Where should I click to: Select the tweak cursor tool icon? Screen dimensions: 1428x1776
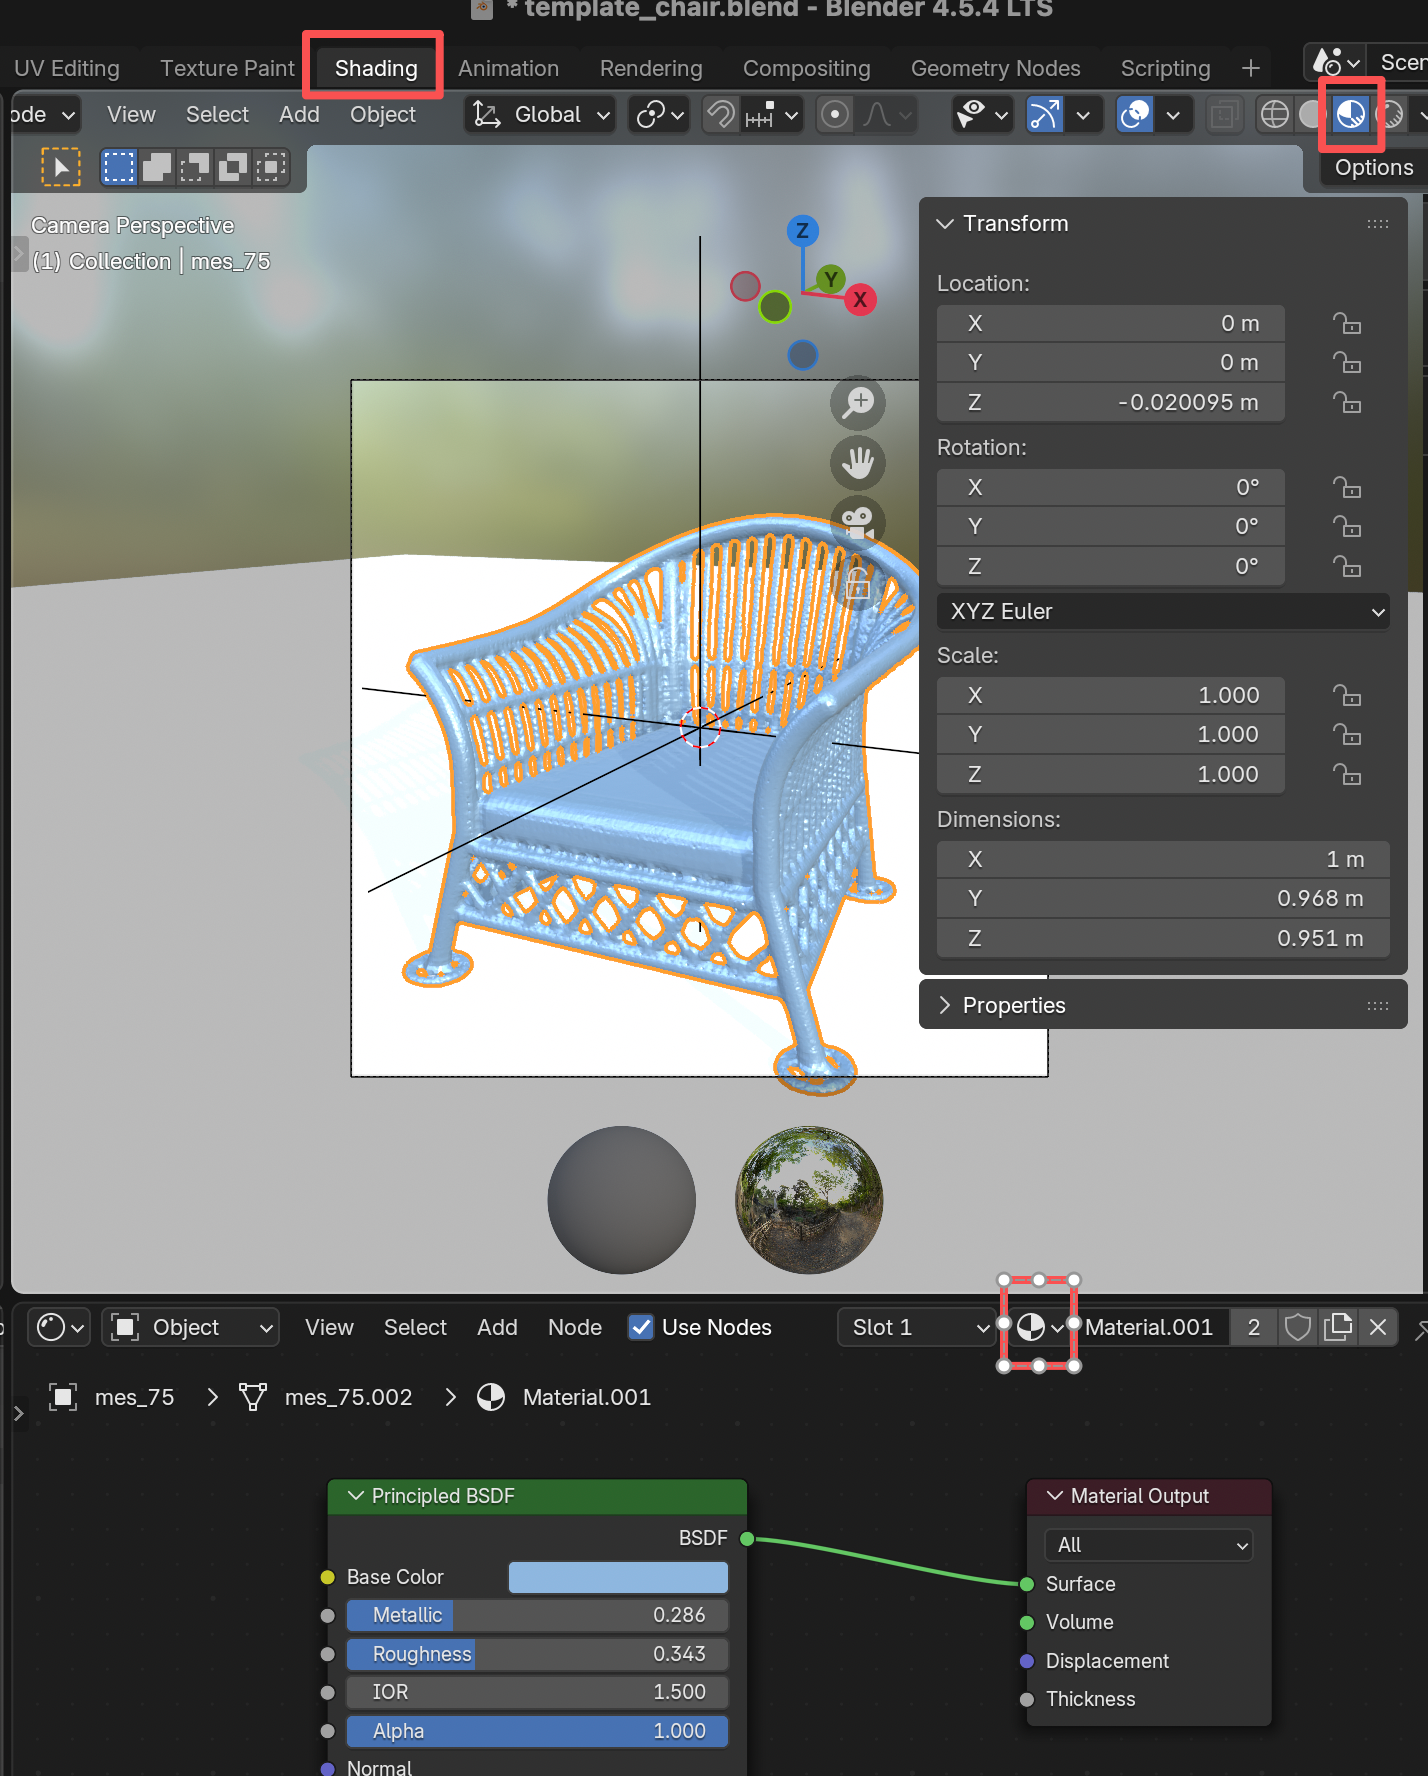tap(60, 167)
